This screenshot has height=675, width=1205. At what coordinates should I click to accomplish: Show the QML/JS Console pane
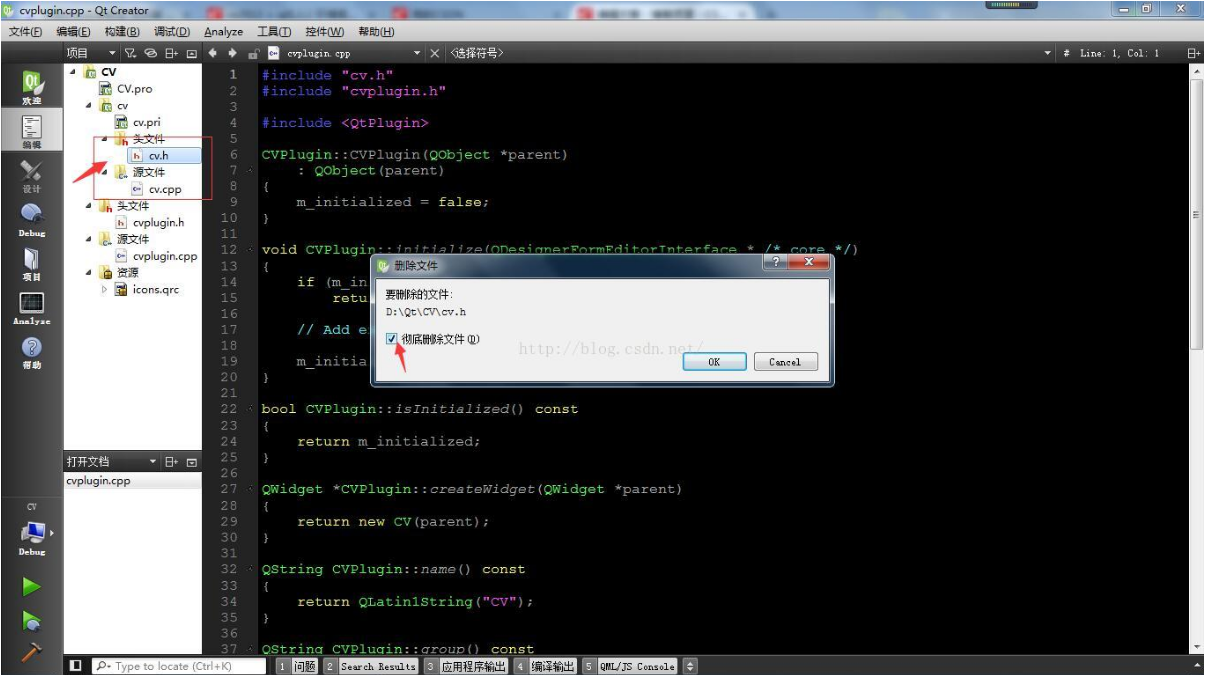[x=630, y=666]
